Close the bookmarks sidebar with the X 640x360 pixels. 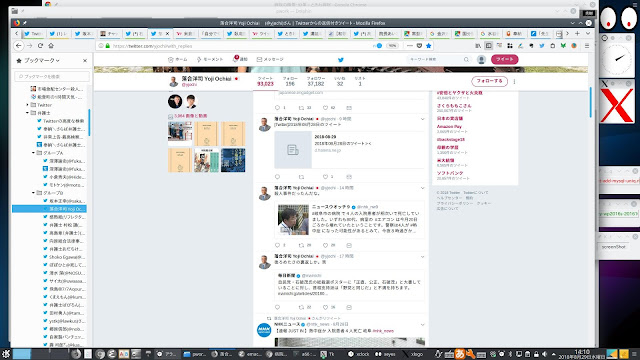[85, 60]
